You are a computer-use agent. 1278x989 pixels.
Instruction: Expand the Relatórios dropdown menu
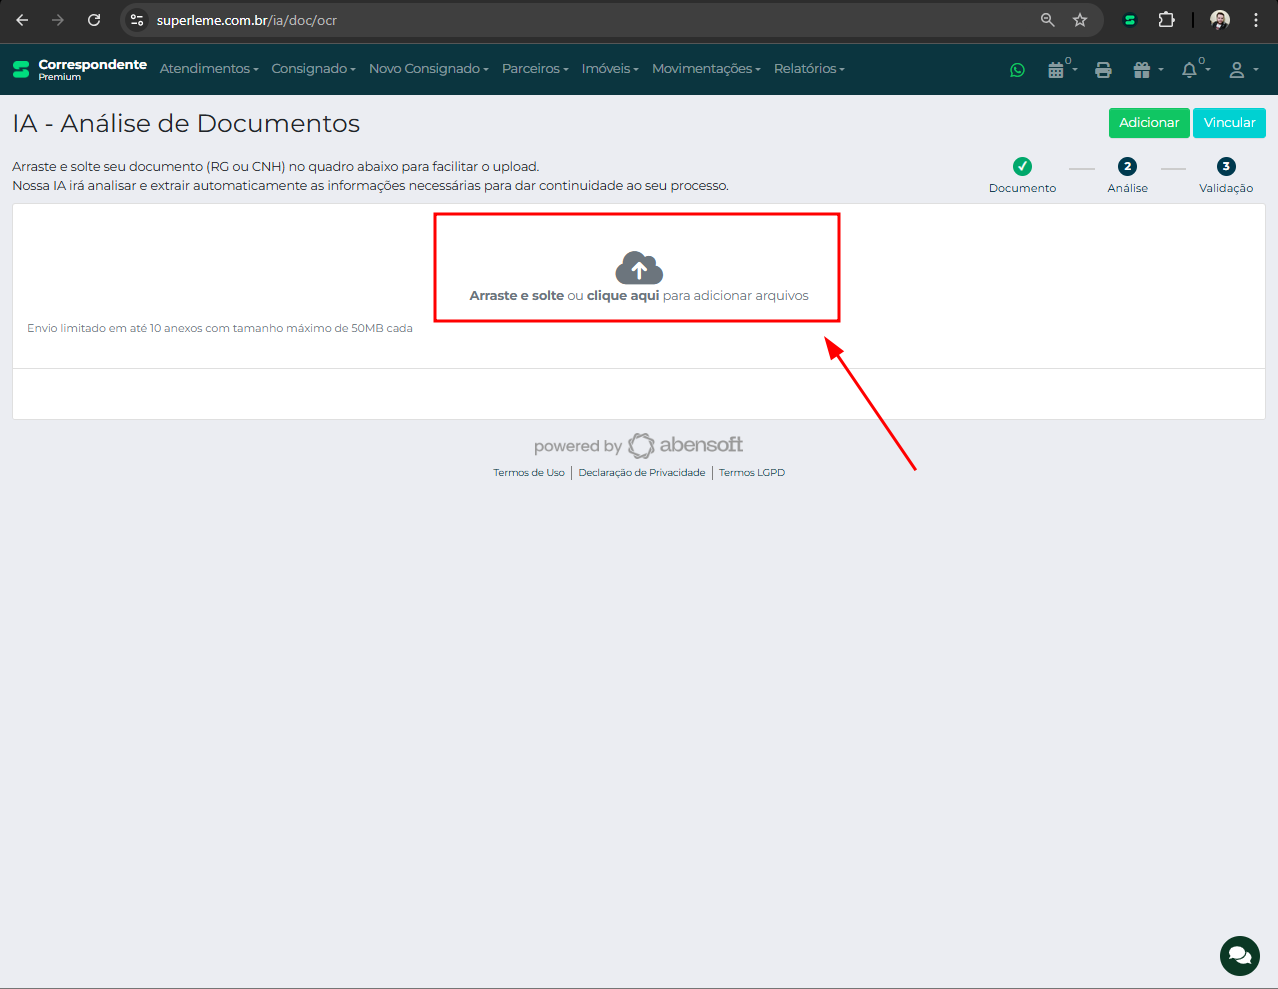pyautogui.click(x=809, y=69)
